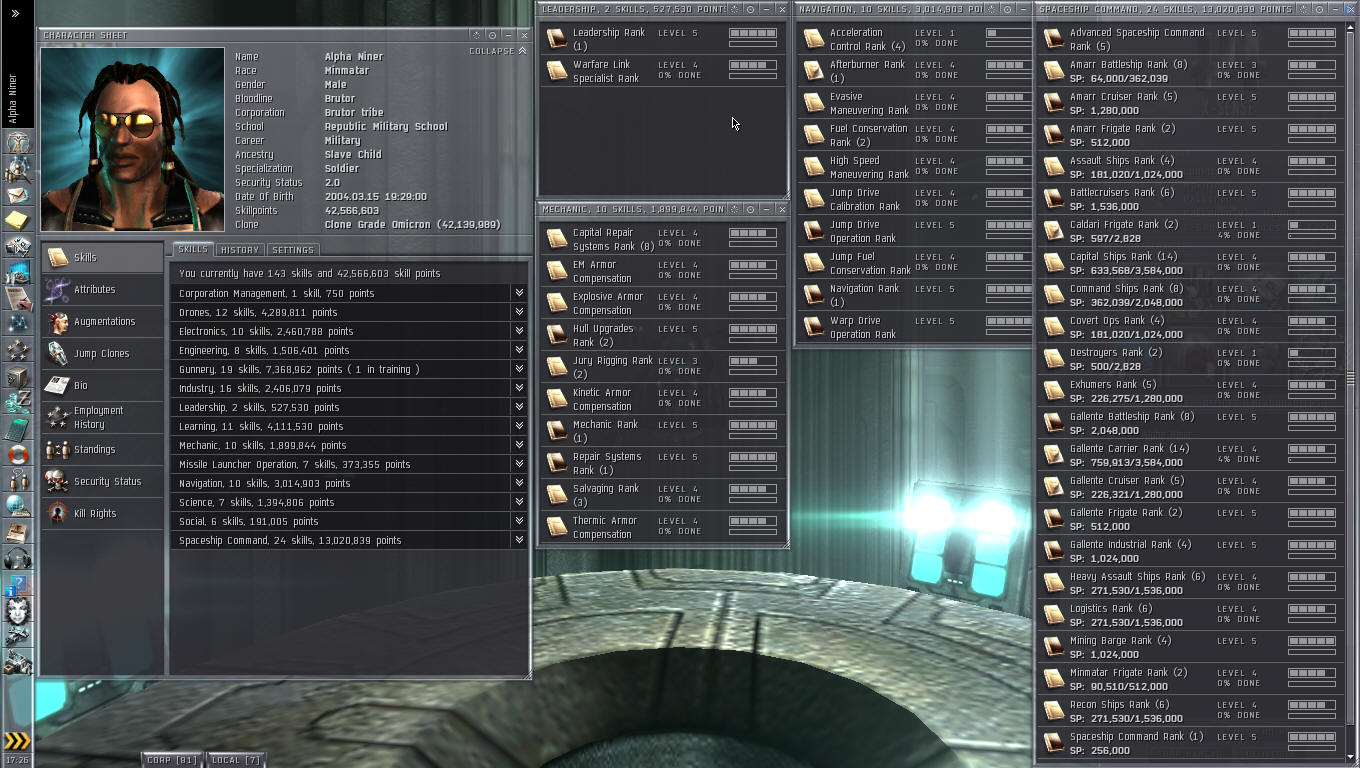Expand the Electronics skill group arrow
The image size is (1360, 768).
click(x=519, y=331)
